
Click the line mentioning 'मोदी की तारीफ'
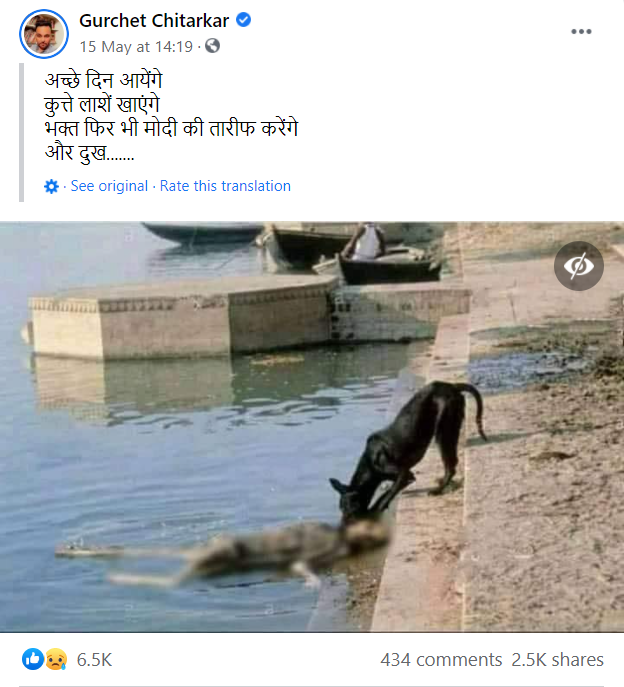click(x=172, y=129)
